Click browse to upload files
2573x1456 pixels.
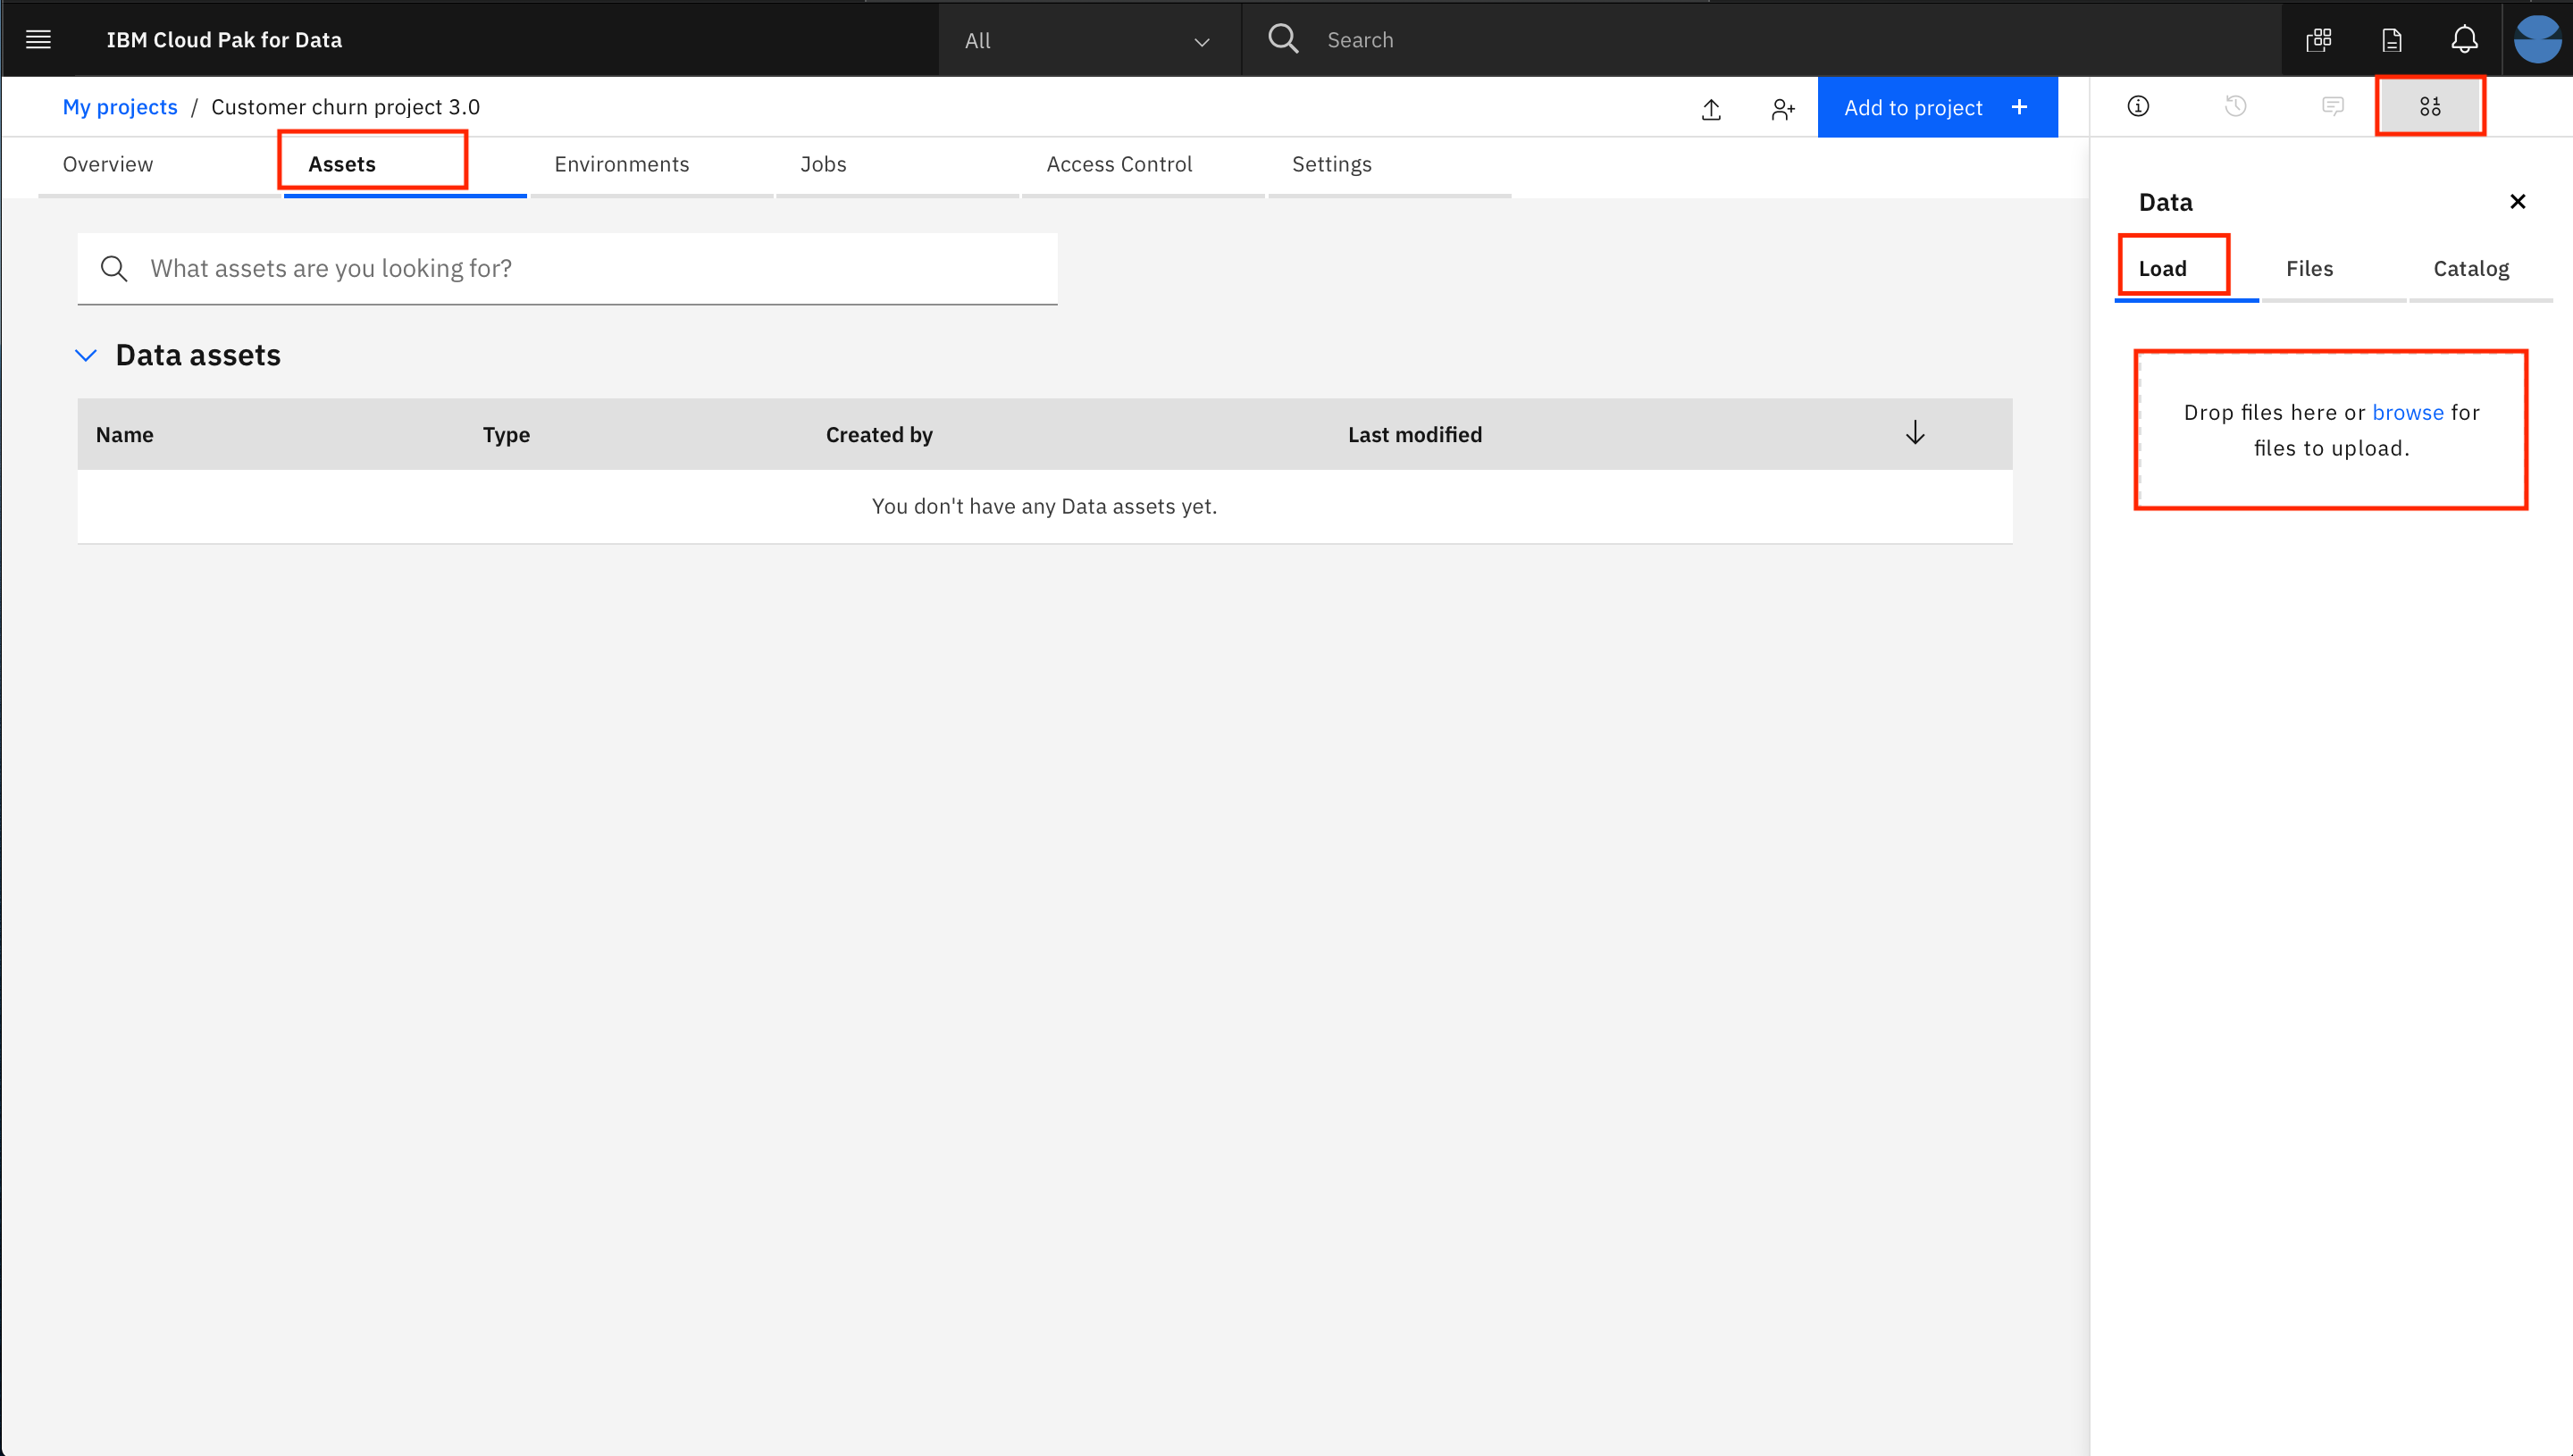[2407, 410]
